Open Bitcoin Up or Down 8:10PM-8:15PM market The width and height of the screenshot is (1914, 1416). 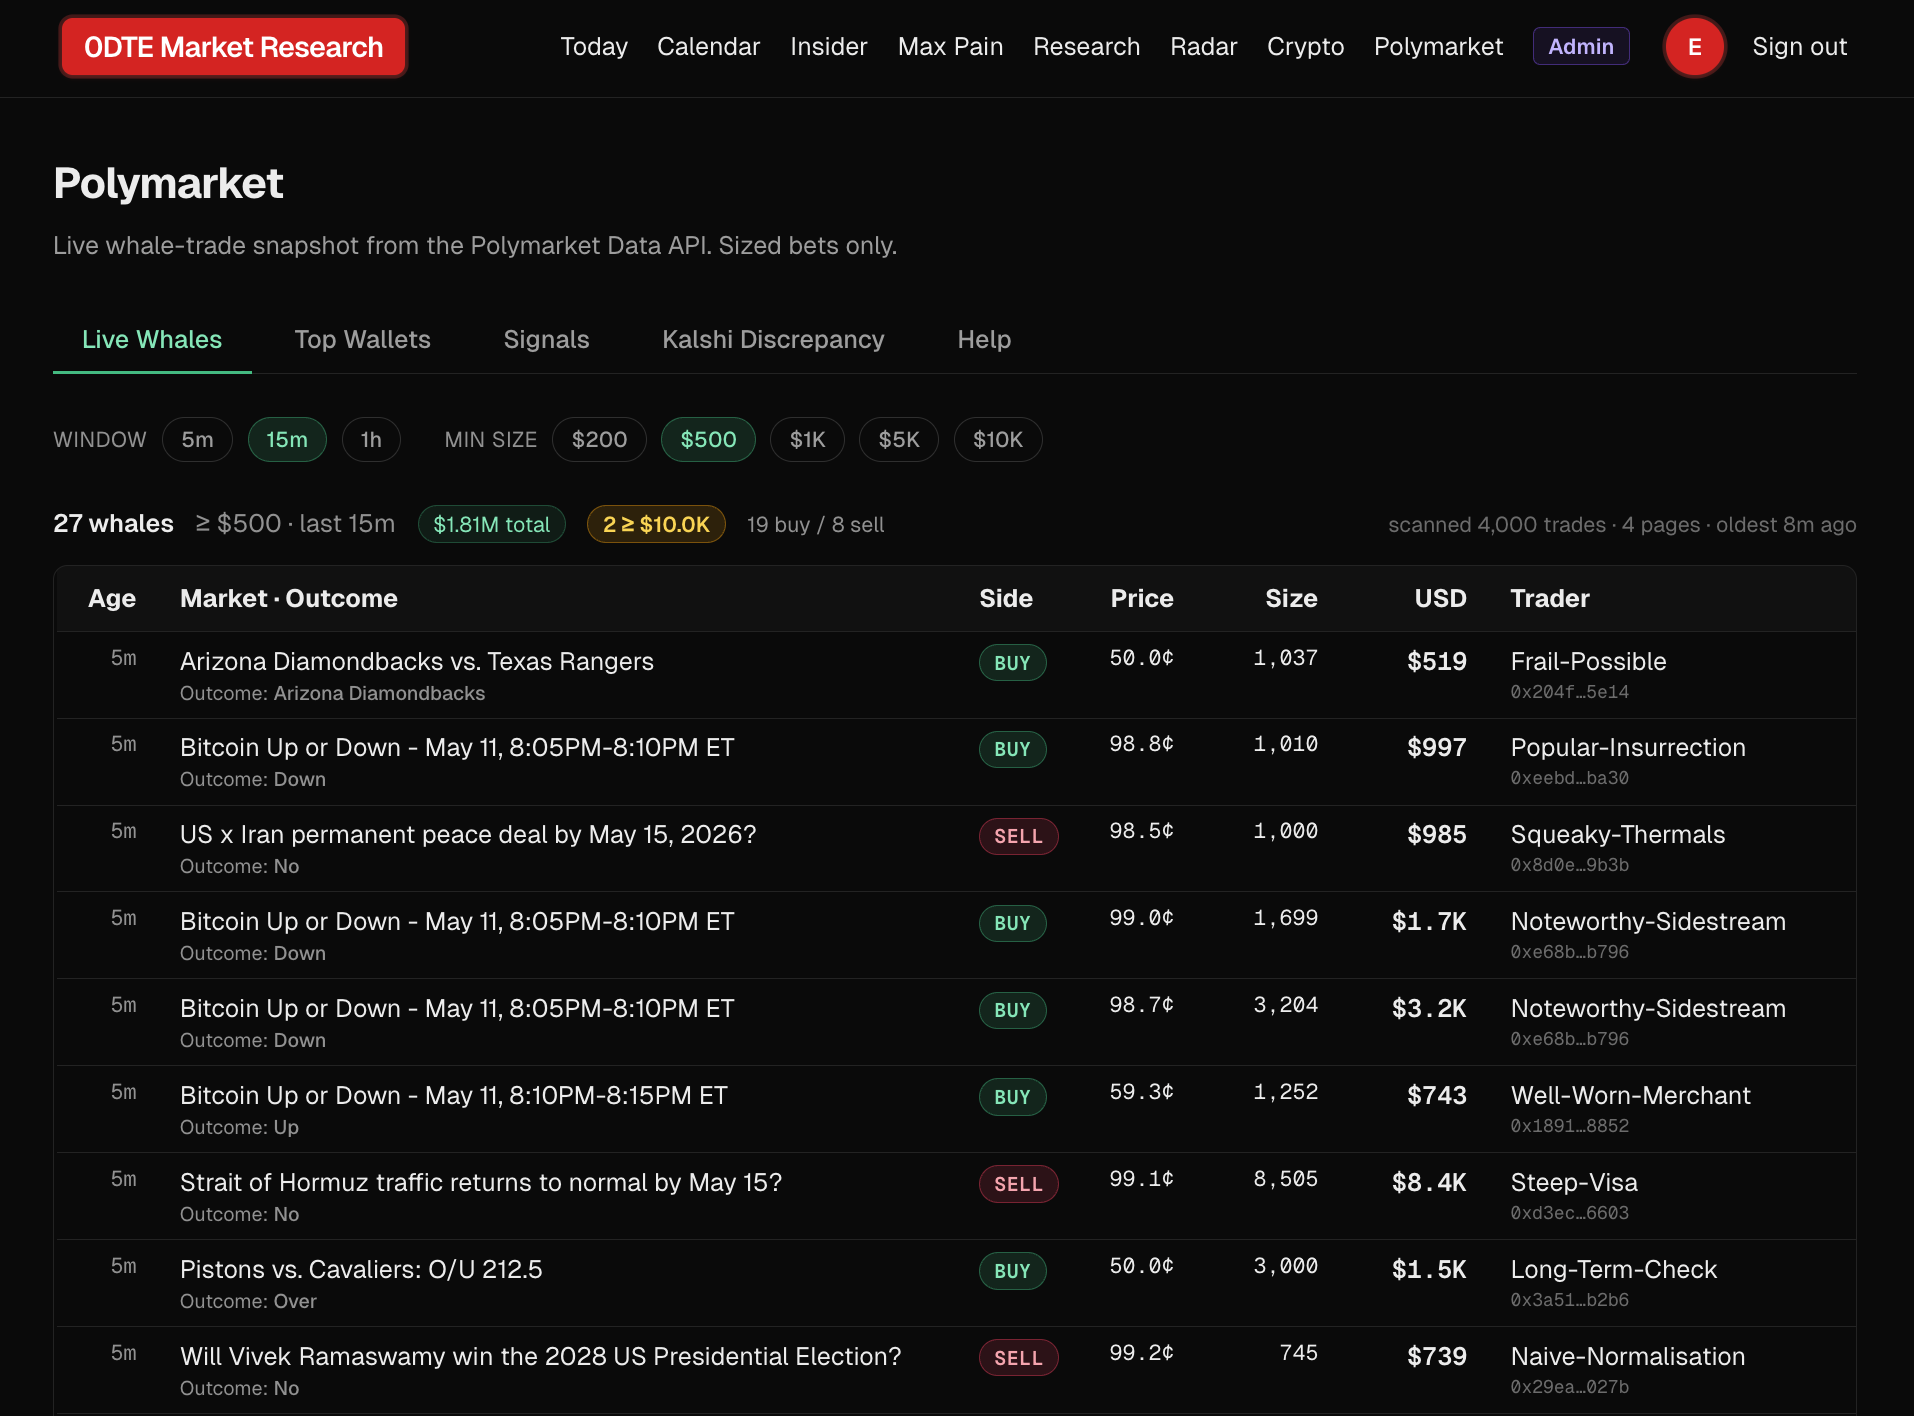pos(454,1095)
